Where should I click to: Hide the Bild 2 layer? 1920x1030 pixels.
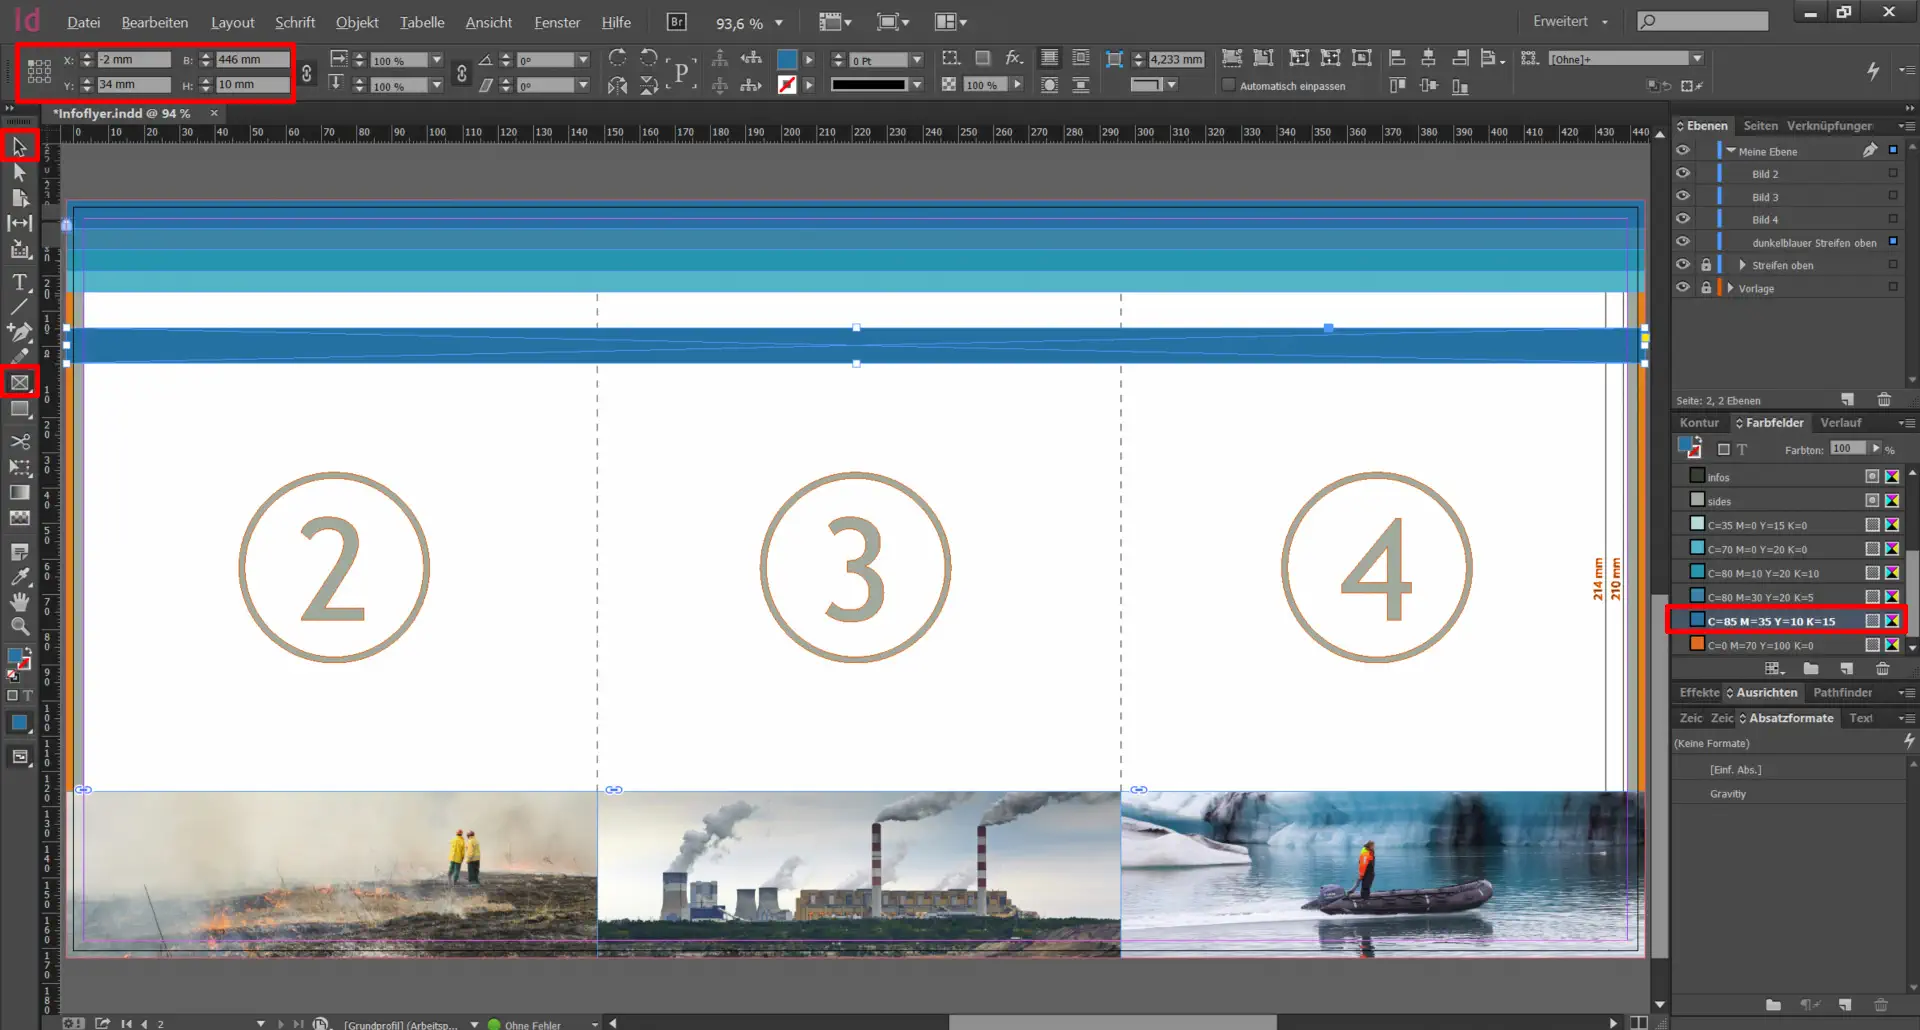[x=1683, y=174]
